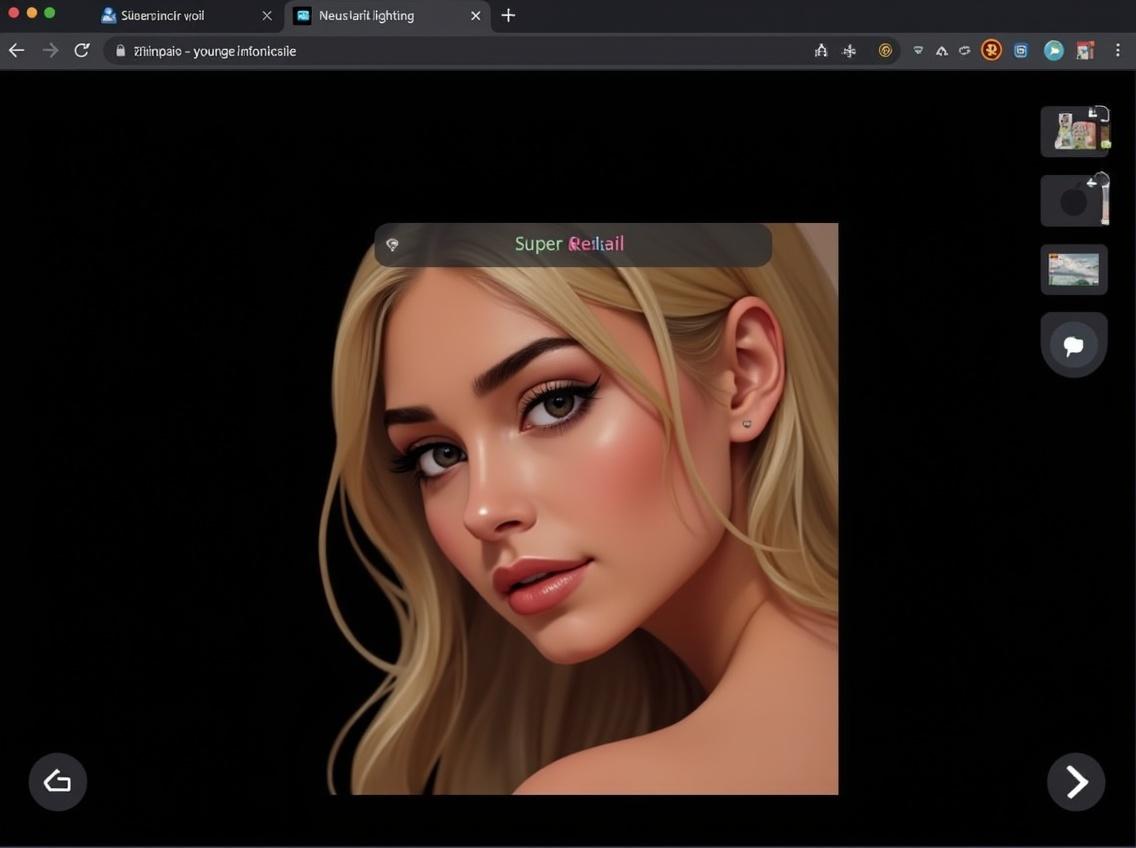Click the teal round arrow extension icon
This screenshot has height=848, width=1136.
tap(1054, 50)
